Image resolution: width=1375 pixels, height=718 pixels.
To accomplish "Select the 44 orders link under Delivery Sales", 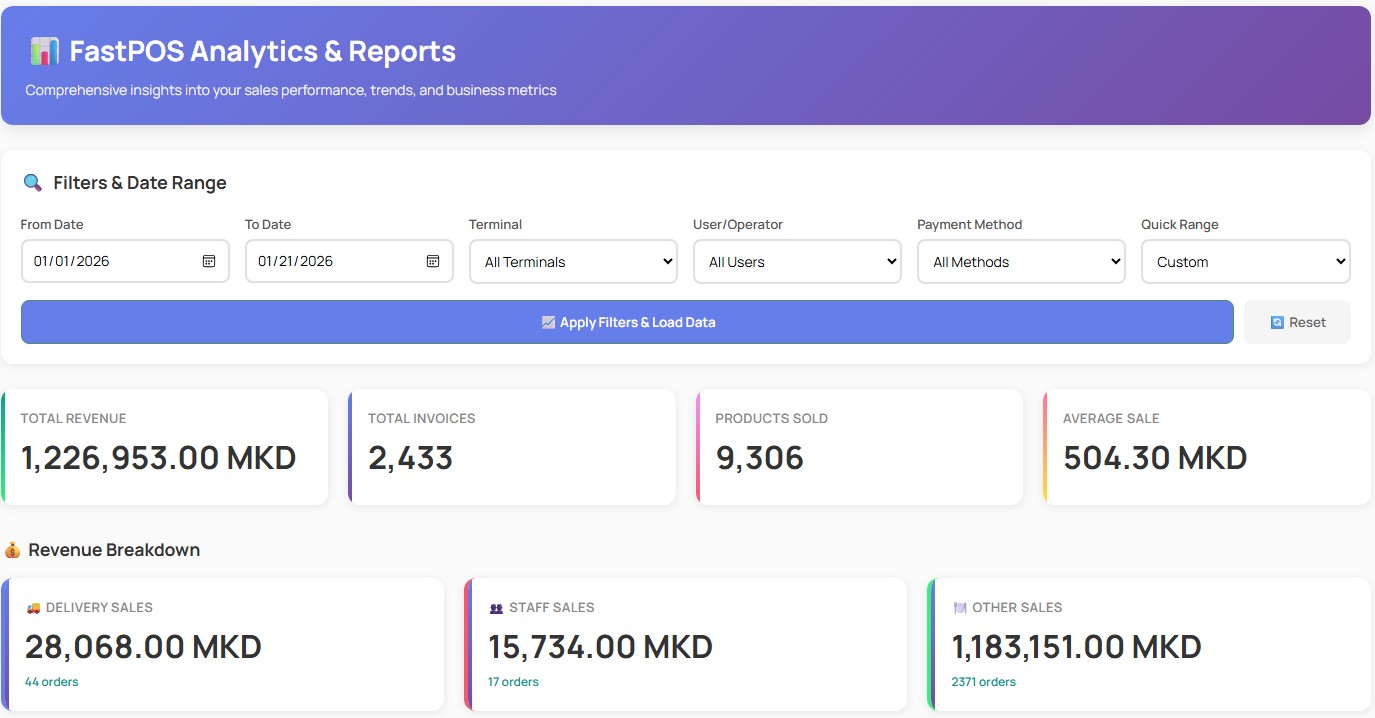I will 51,681.
